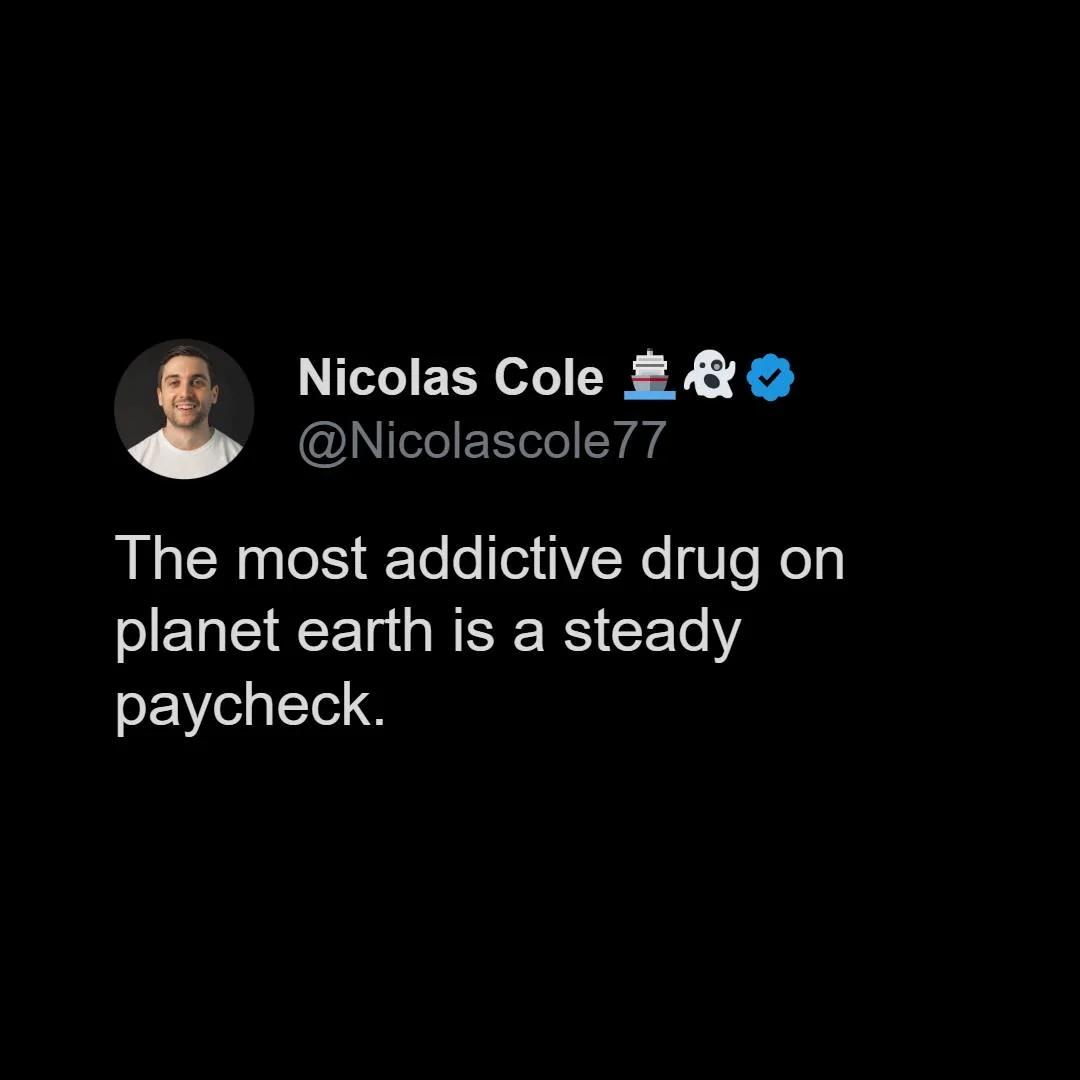Click the surname "Cole" in the header
This screenshot has width=1080, height=1080.
[x=548, y=377]
